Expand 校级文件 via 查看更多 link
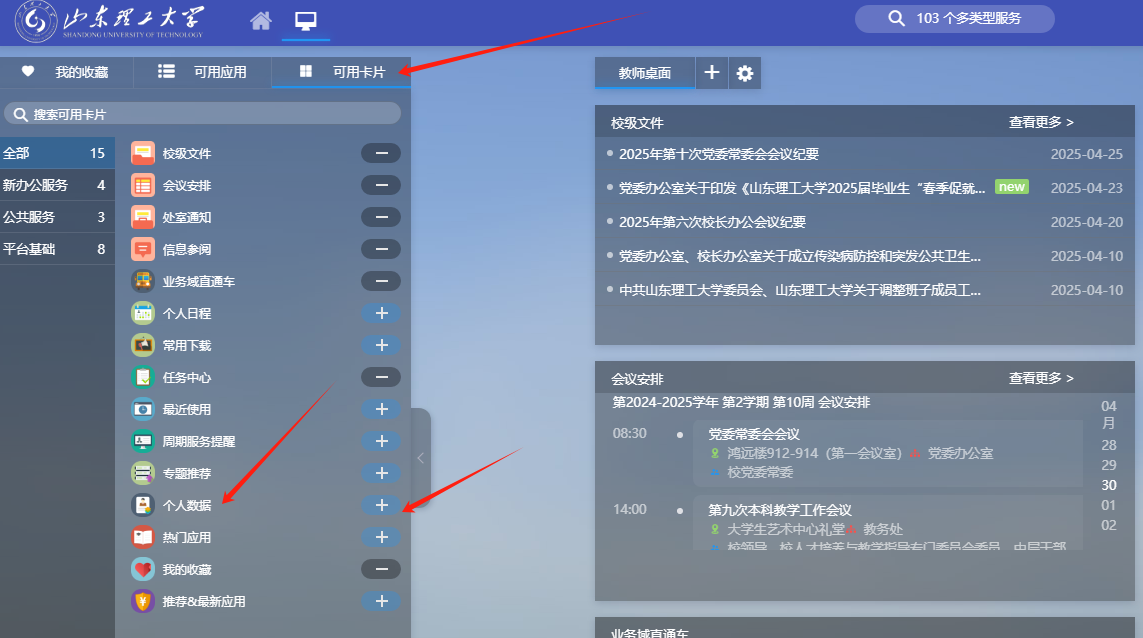 (1040, 122)
